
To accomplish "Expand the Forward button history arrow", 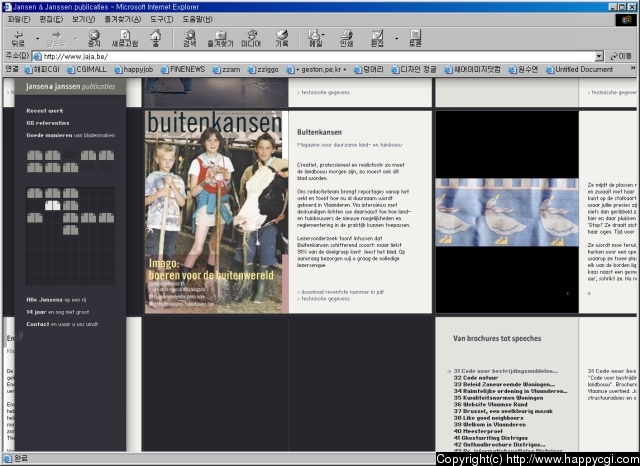I will pos(76,39).
